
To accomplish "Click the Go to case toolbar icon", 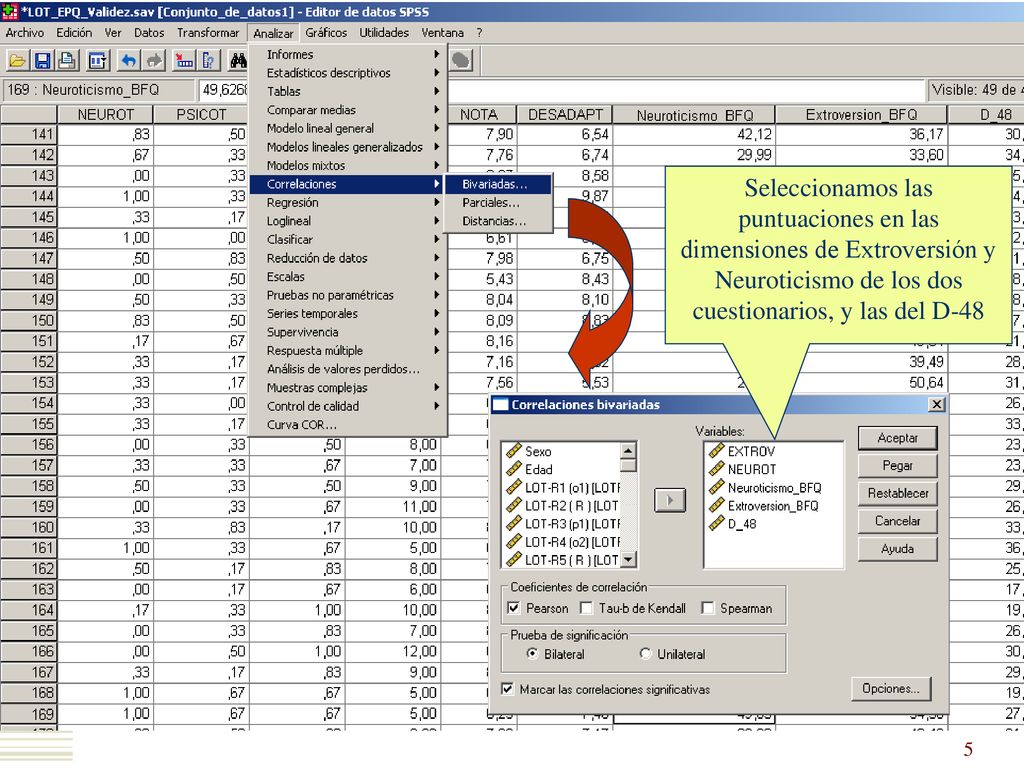I will 184,61.
